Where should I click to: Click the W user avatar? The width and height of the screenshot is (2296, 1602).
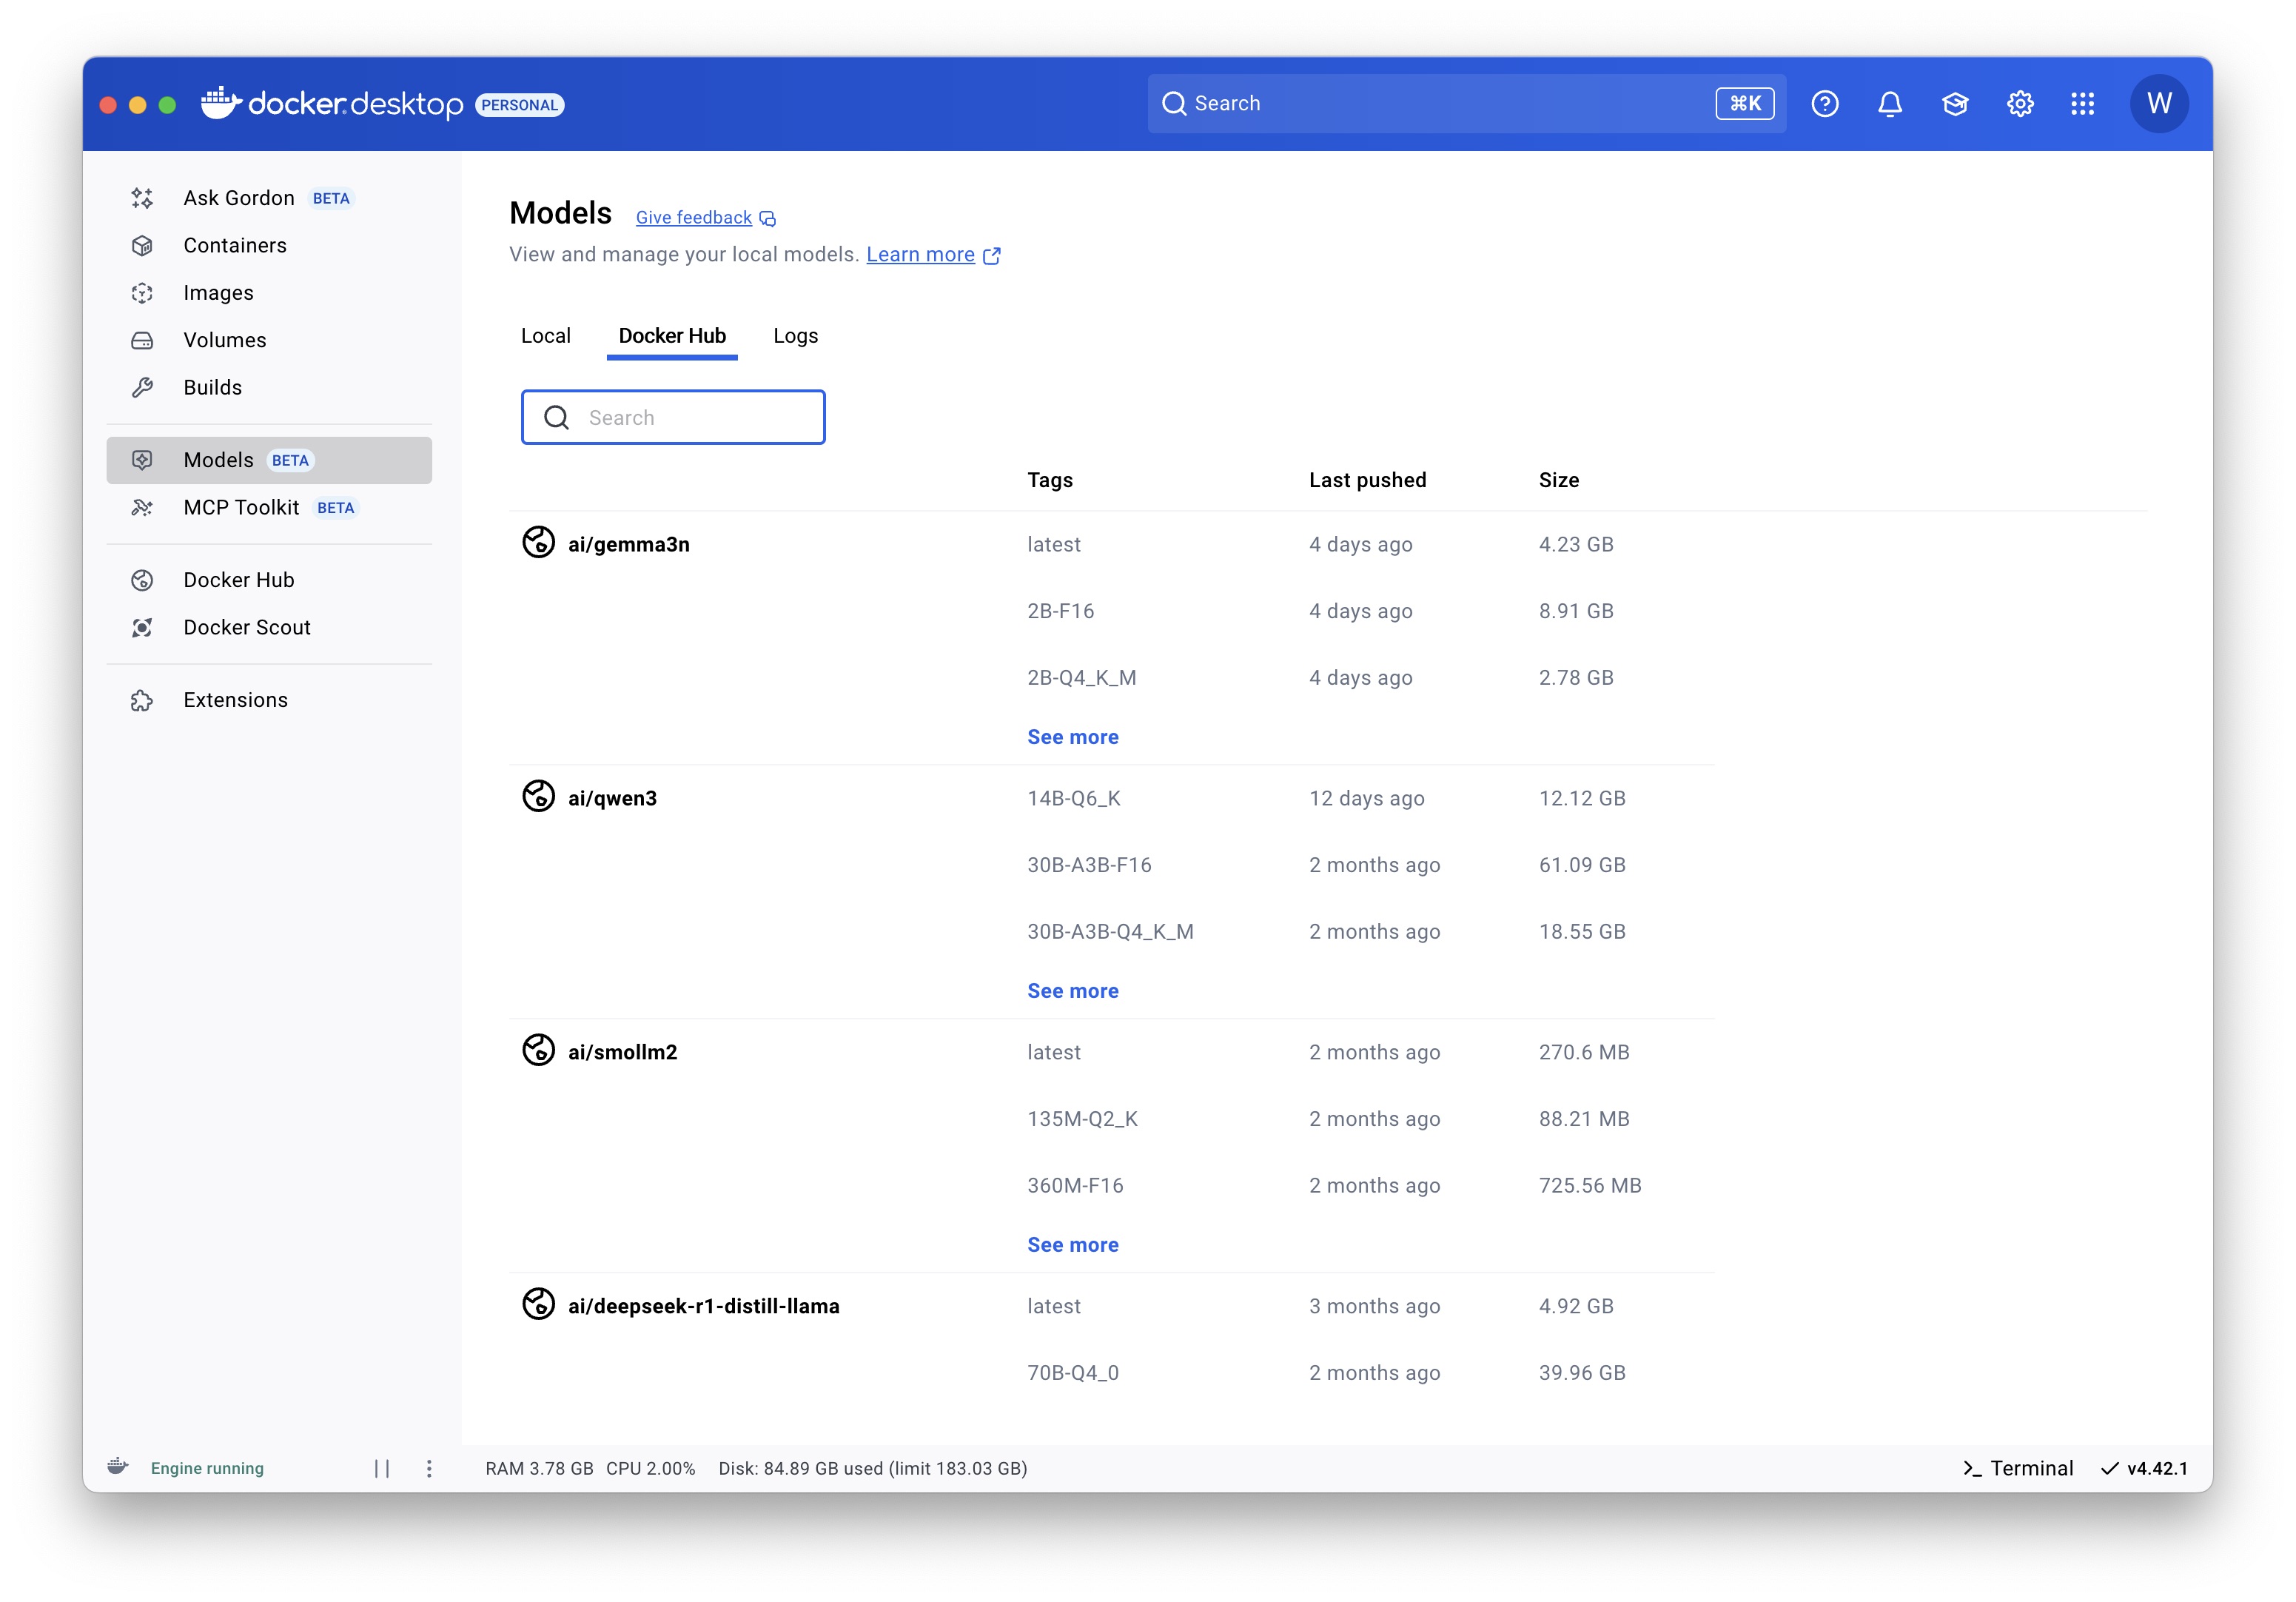pos(2158,104)
